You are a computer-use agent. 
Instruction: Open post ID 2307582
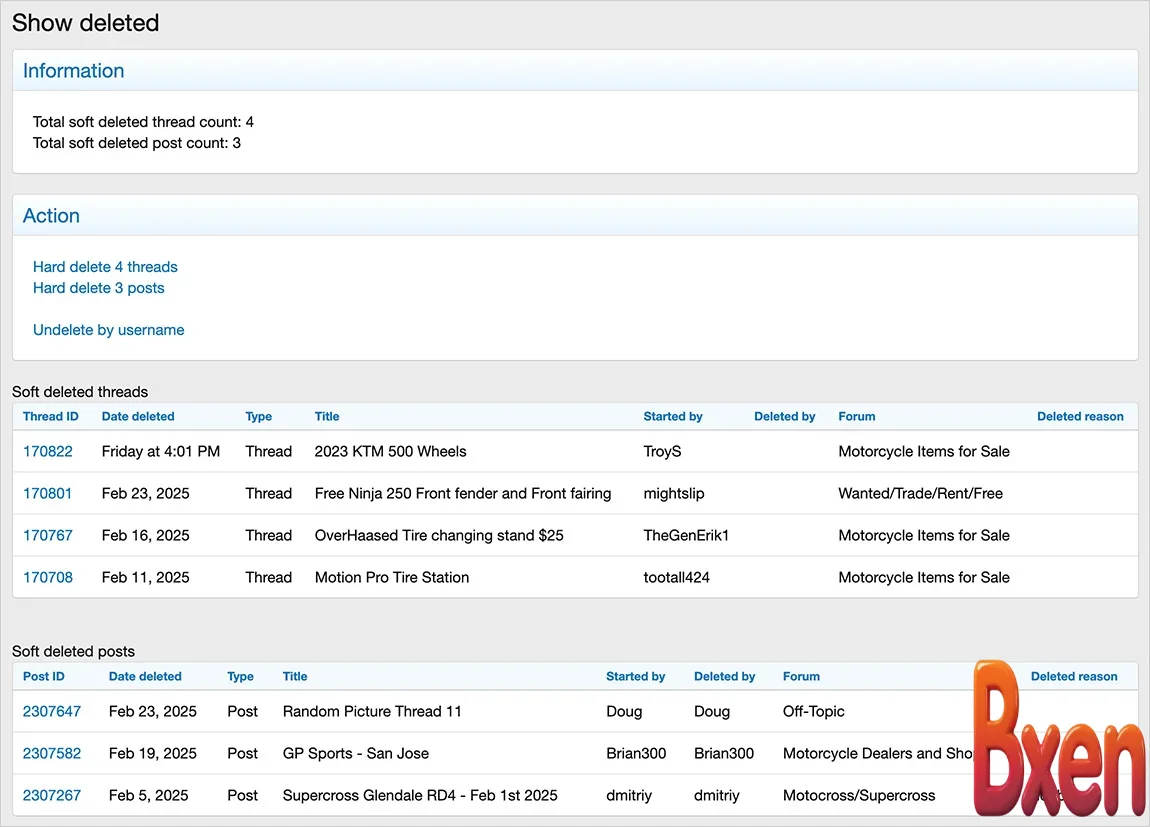52,753
